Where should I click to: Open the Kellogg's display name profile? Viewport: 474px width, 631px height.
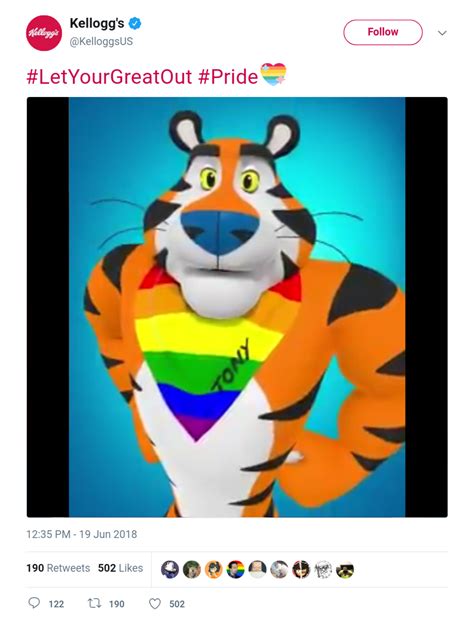point(97,24)
